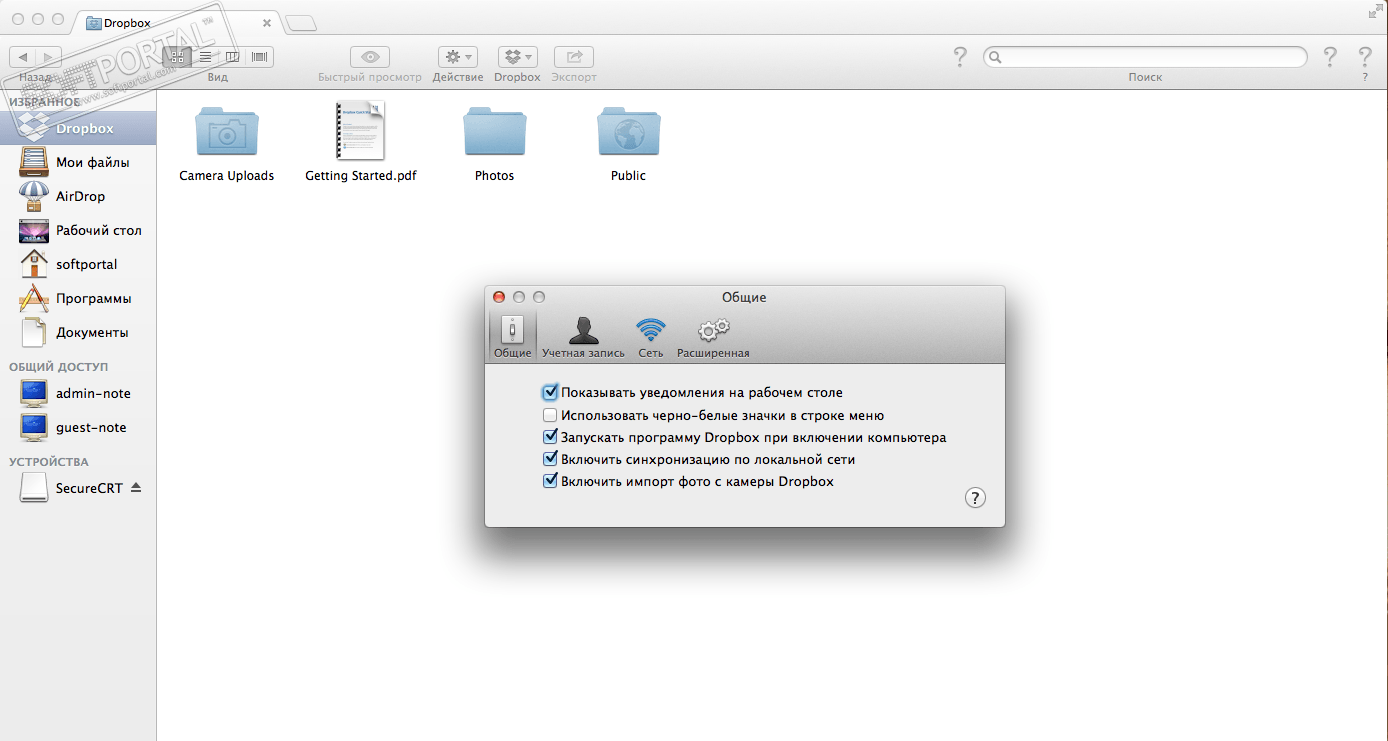
Task: Click the Экспорт share icon
Action: 574,57
